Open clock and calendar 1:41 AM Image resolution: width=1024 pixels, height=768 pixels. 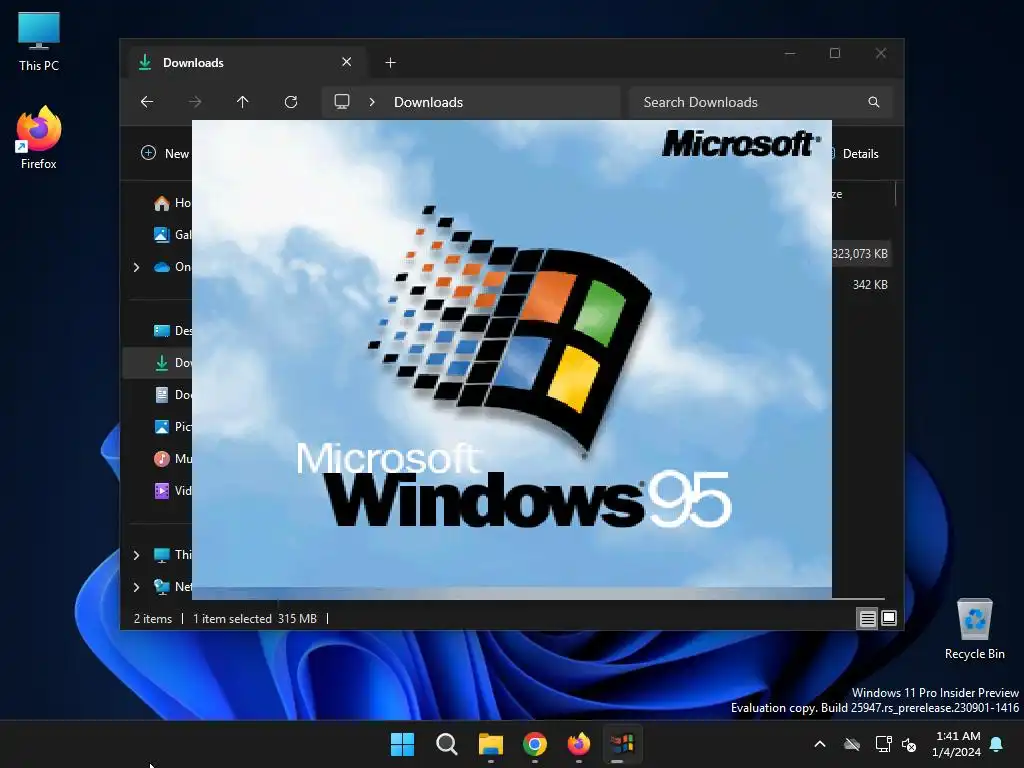tap(957, 744)
